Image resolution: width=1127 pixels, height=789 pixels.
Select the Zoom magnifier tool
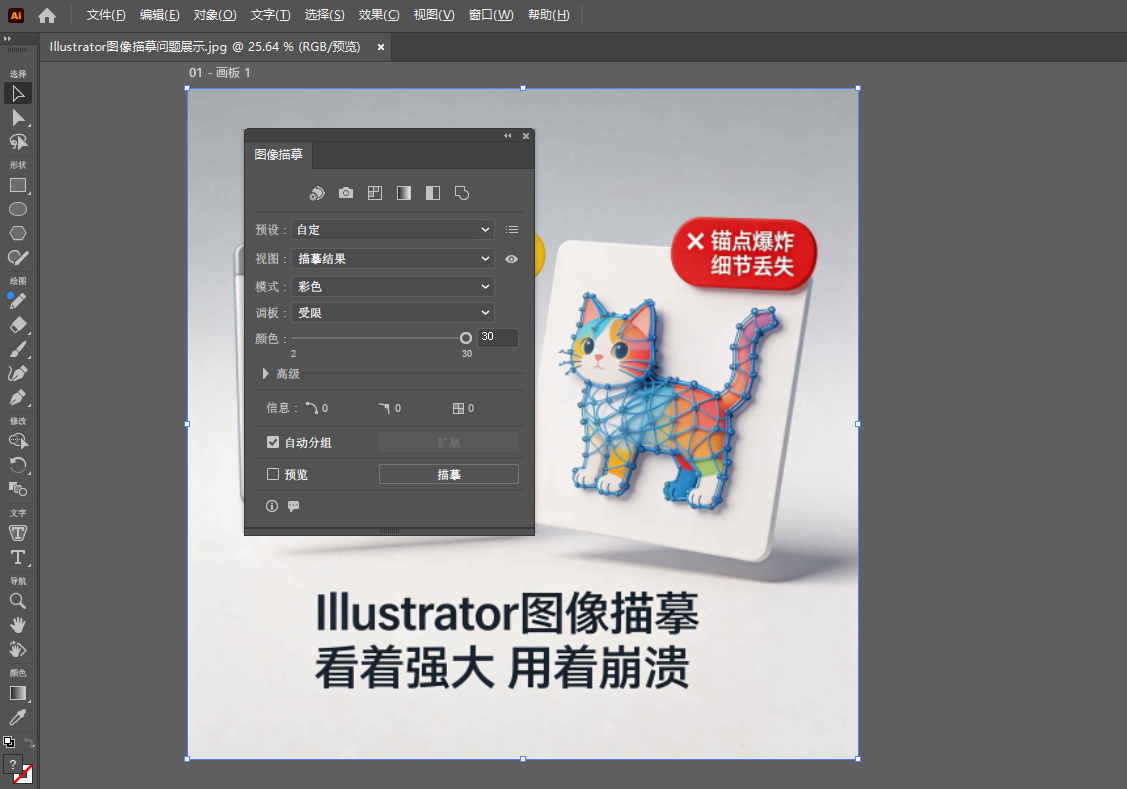[x=18, y=601]
